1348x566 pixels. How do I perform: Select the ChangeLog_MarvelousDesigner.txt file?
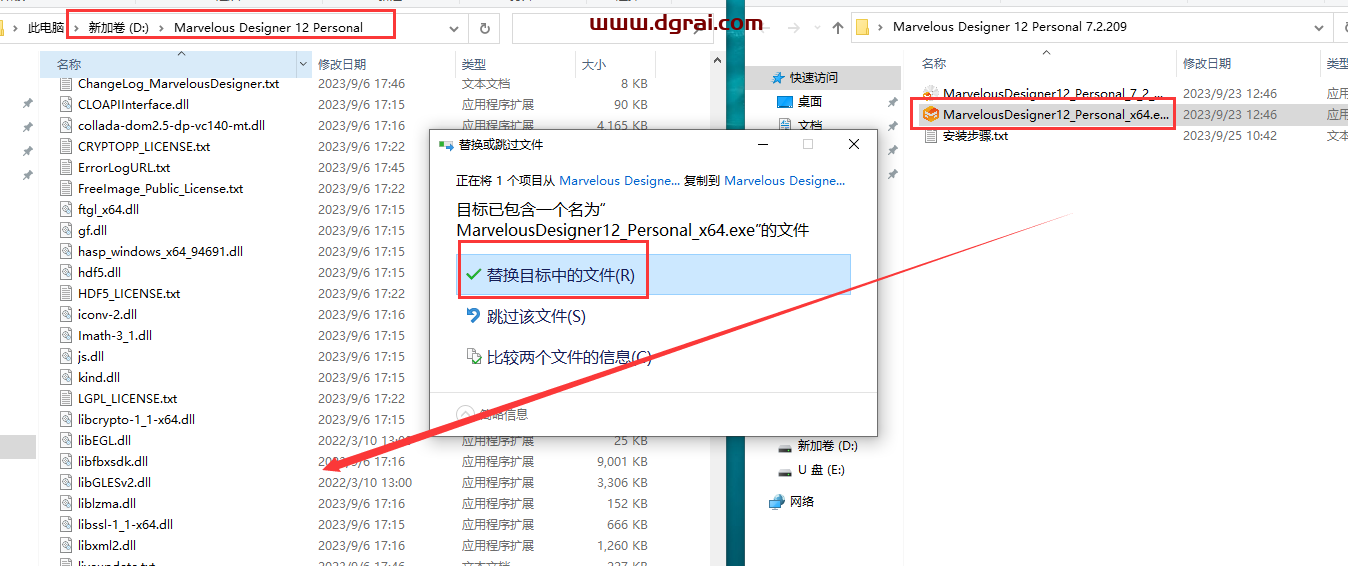tap(178, 84)
